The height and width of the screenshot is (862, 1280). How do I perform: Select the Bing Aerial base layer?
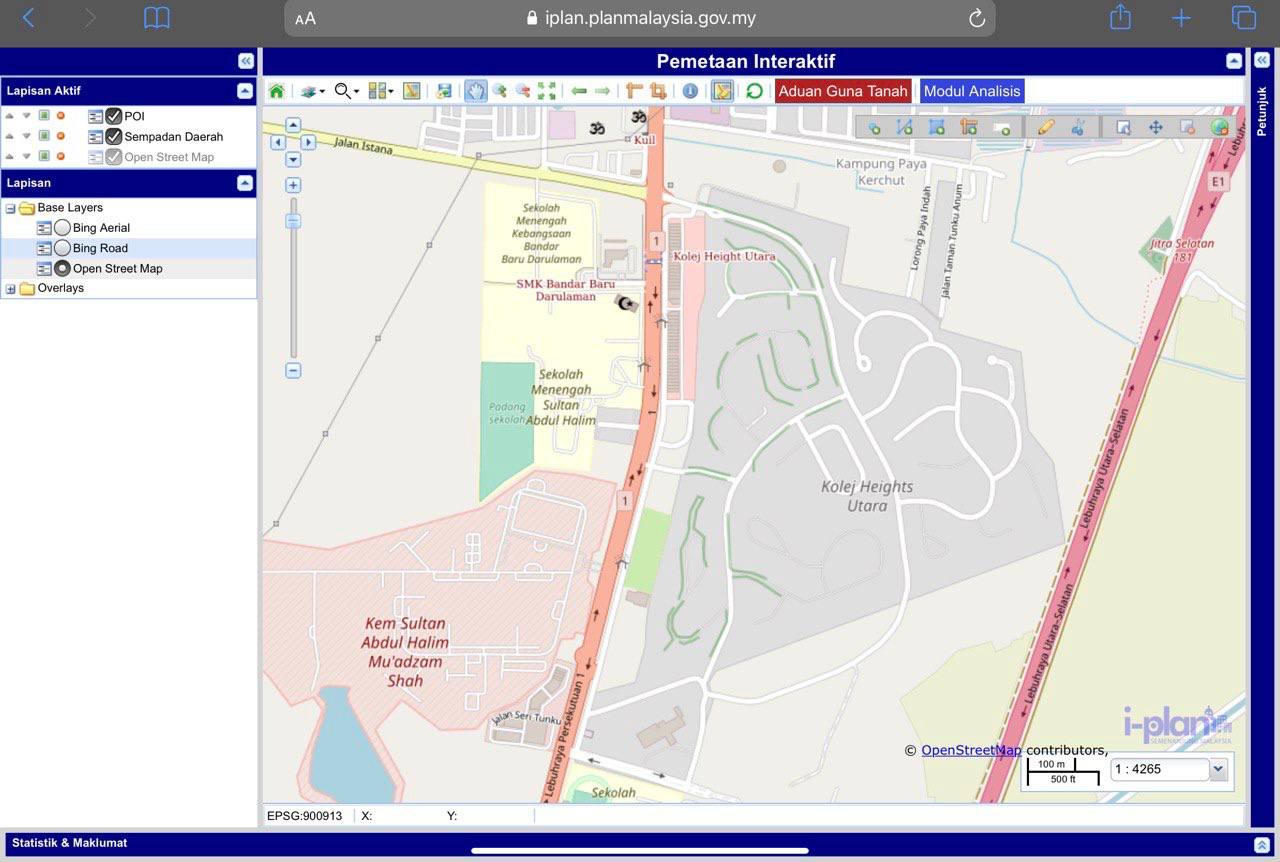(x=62, y=228)
